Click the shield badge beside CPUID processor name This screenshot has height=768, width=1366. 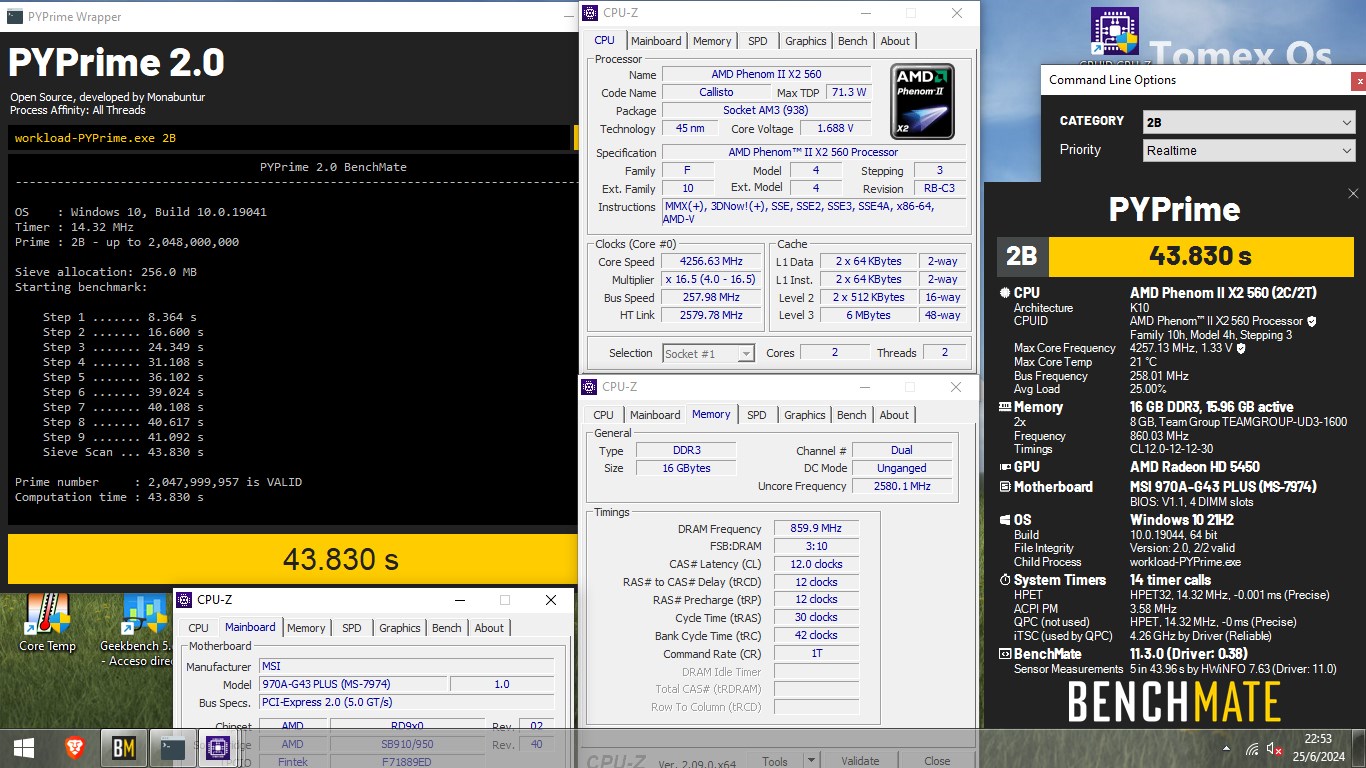point(1312,321)
